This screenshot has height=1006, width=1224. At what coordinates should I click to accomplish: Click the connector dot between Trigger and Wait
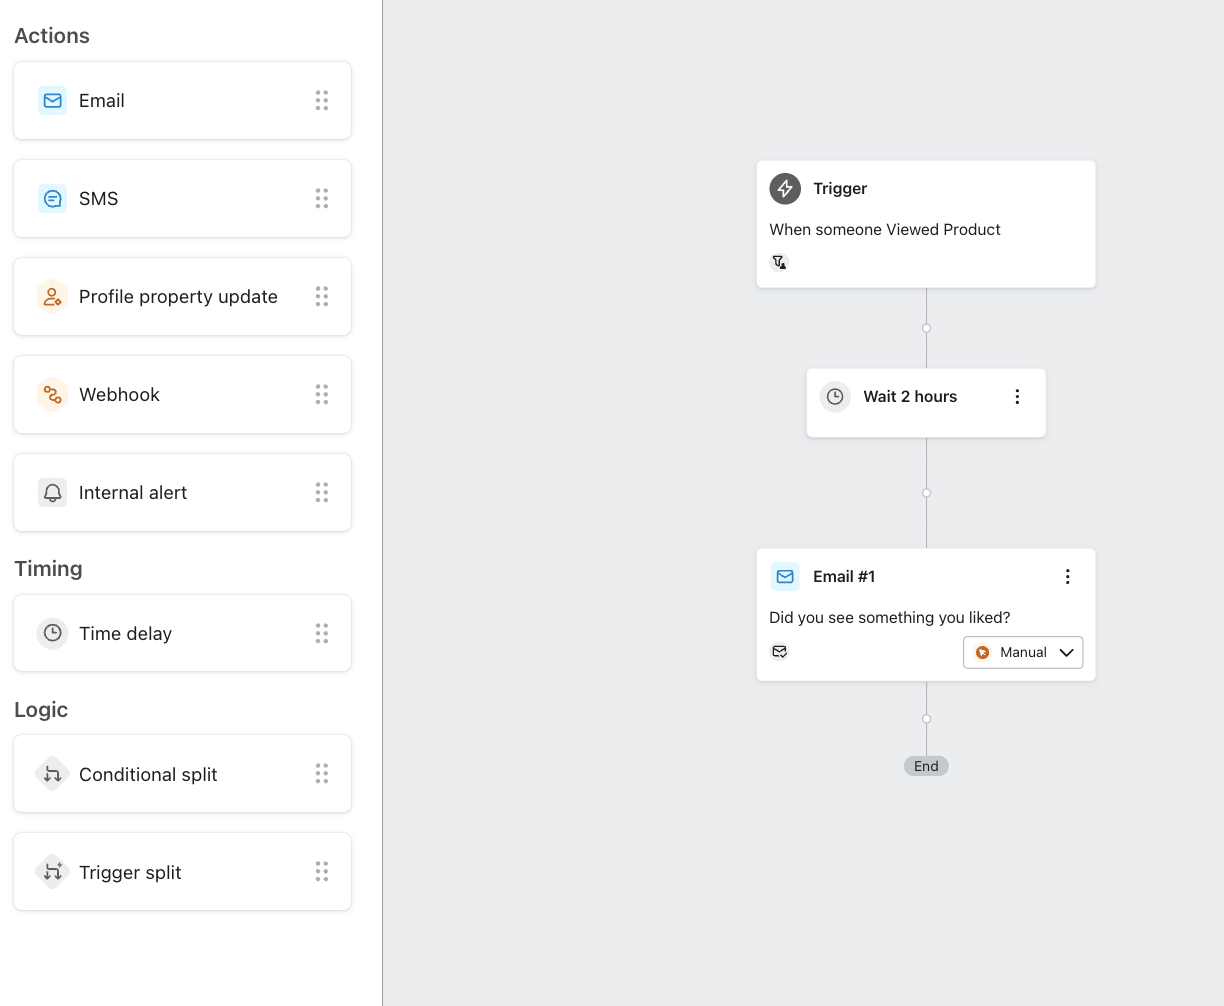pyautogui.click(x=926, y=328)
